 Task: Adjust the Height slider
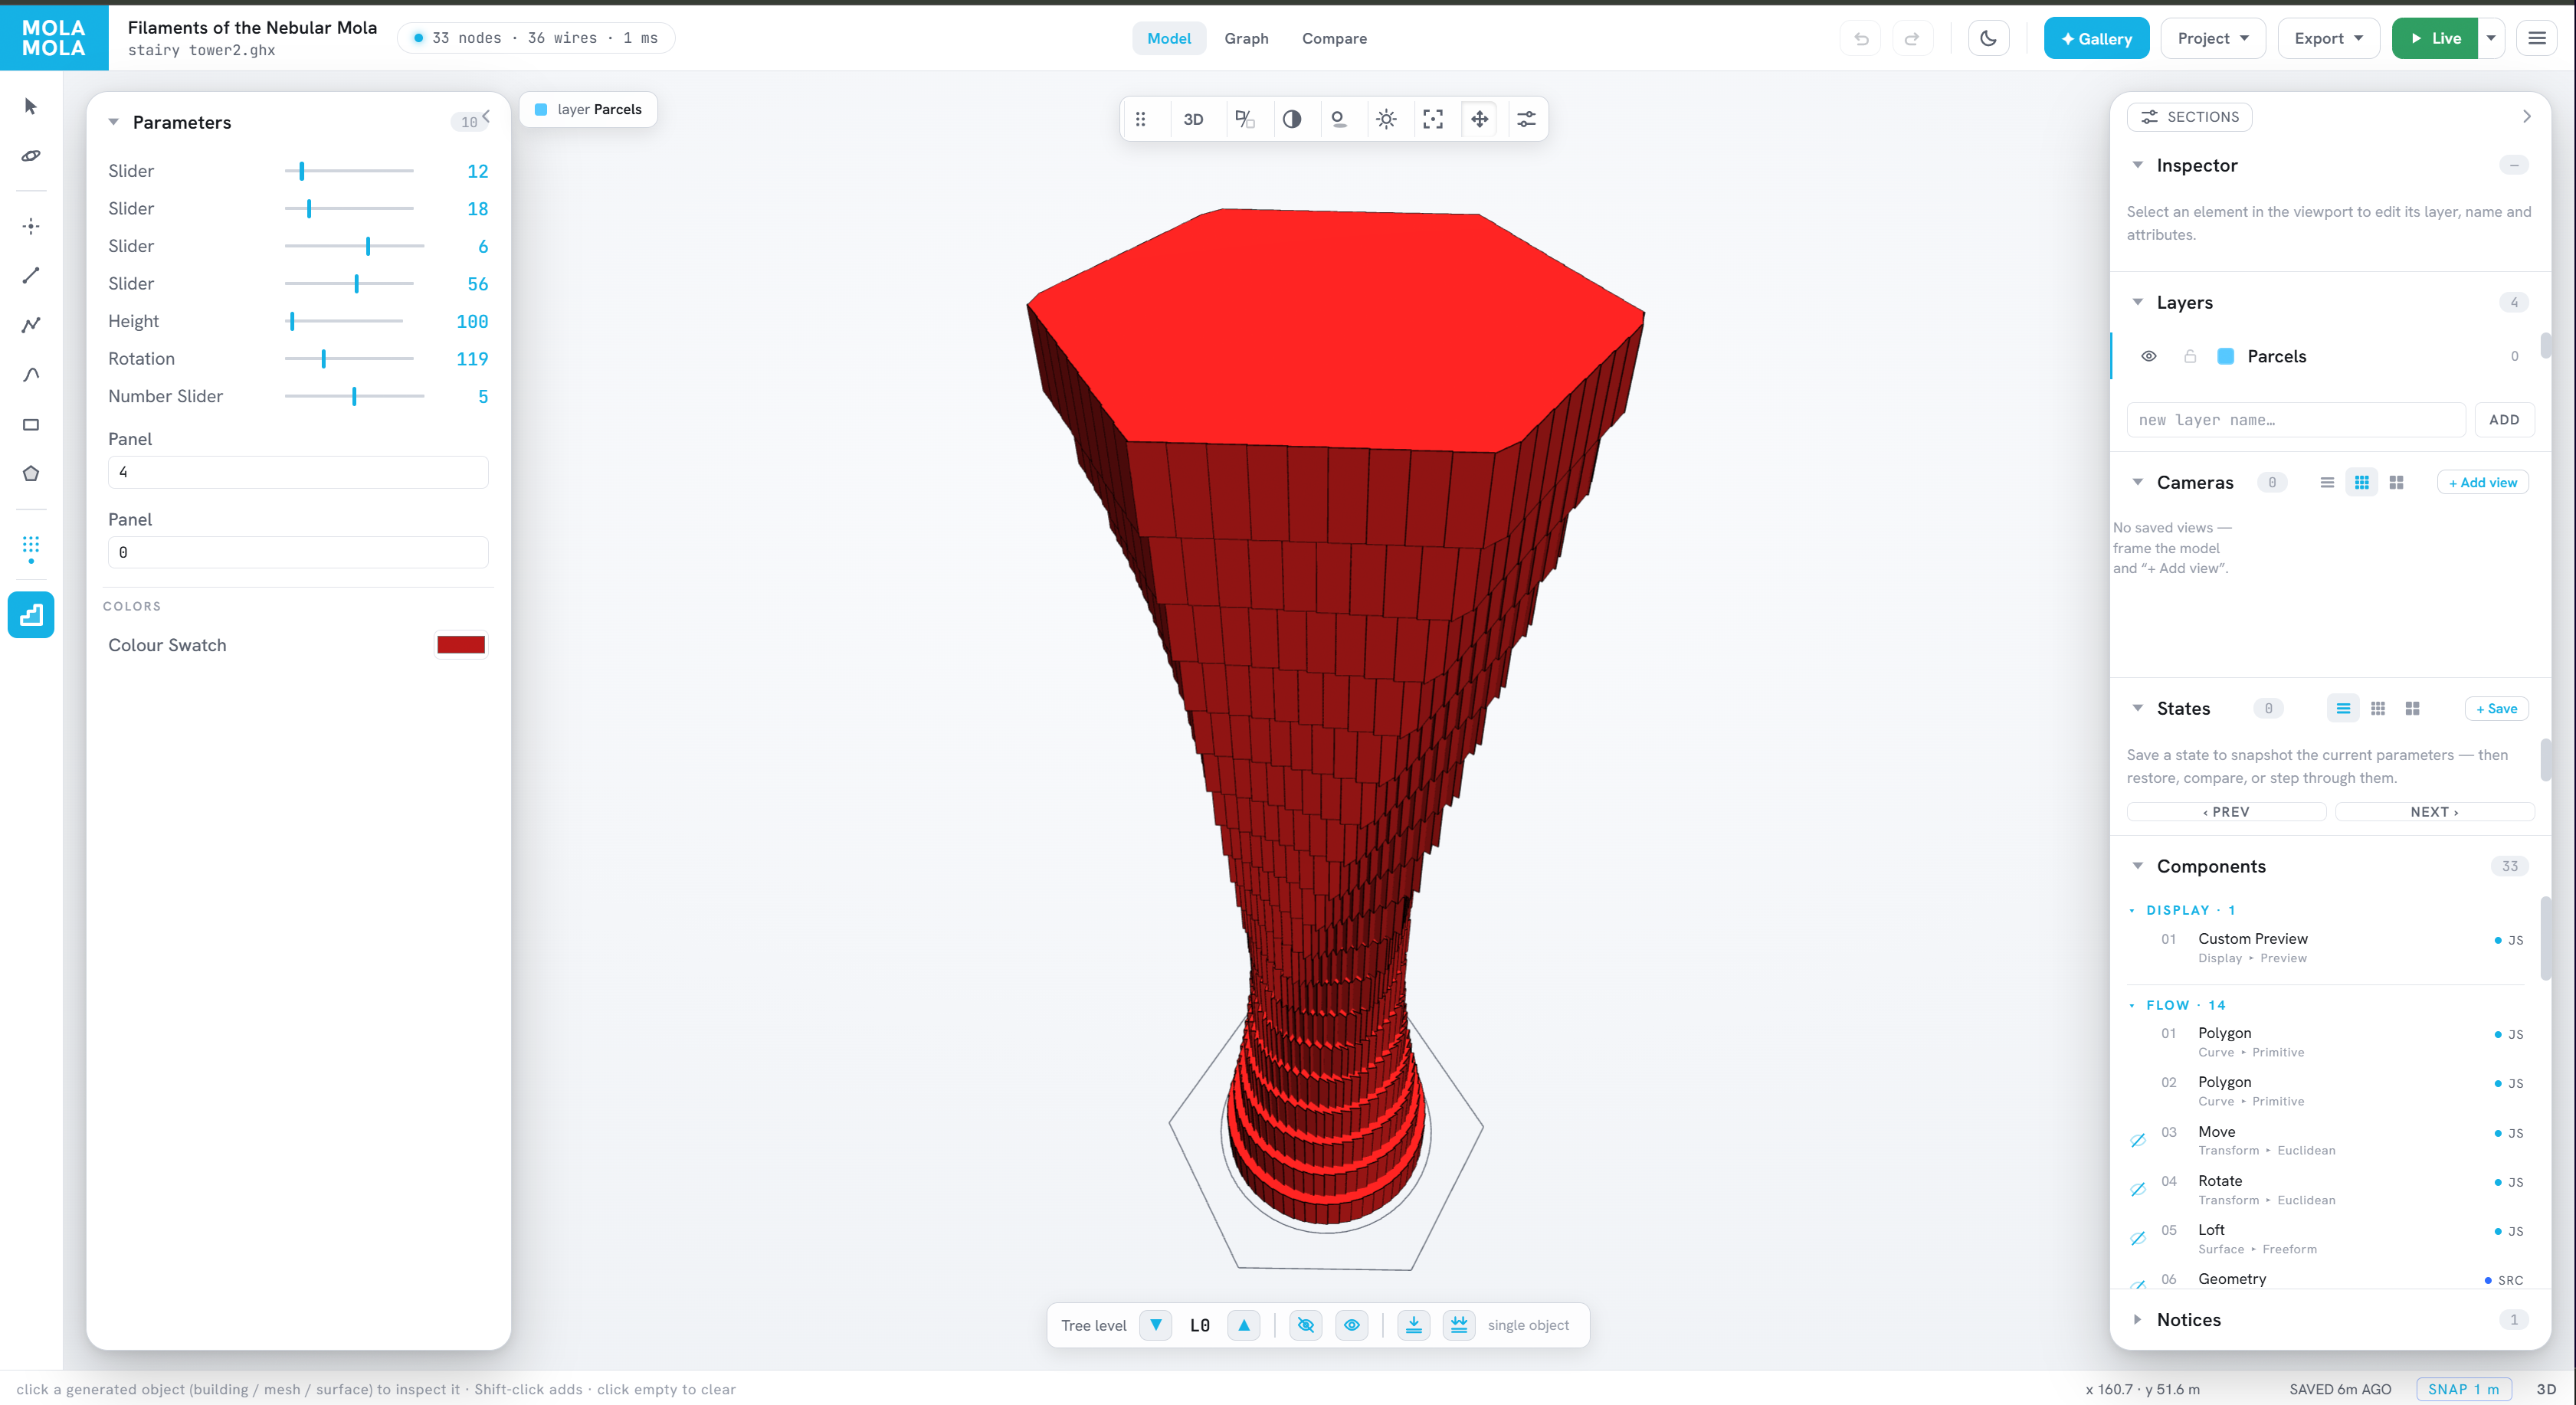(344, 321)
